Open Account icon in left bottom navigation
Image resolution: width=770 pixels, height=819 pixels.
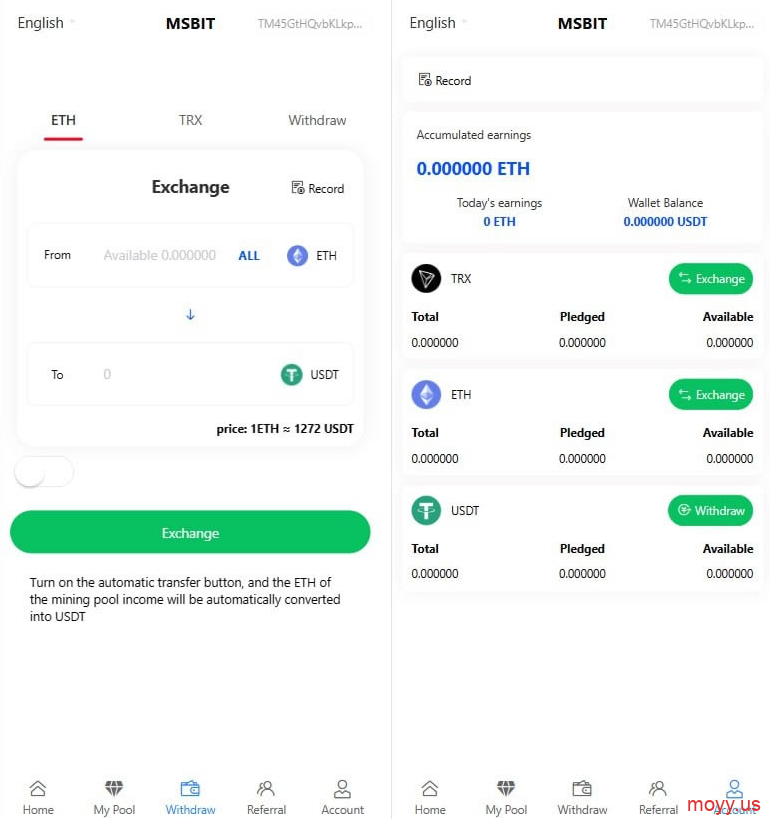pos(342,789)
